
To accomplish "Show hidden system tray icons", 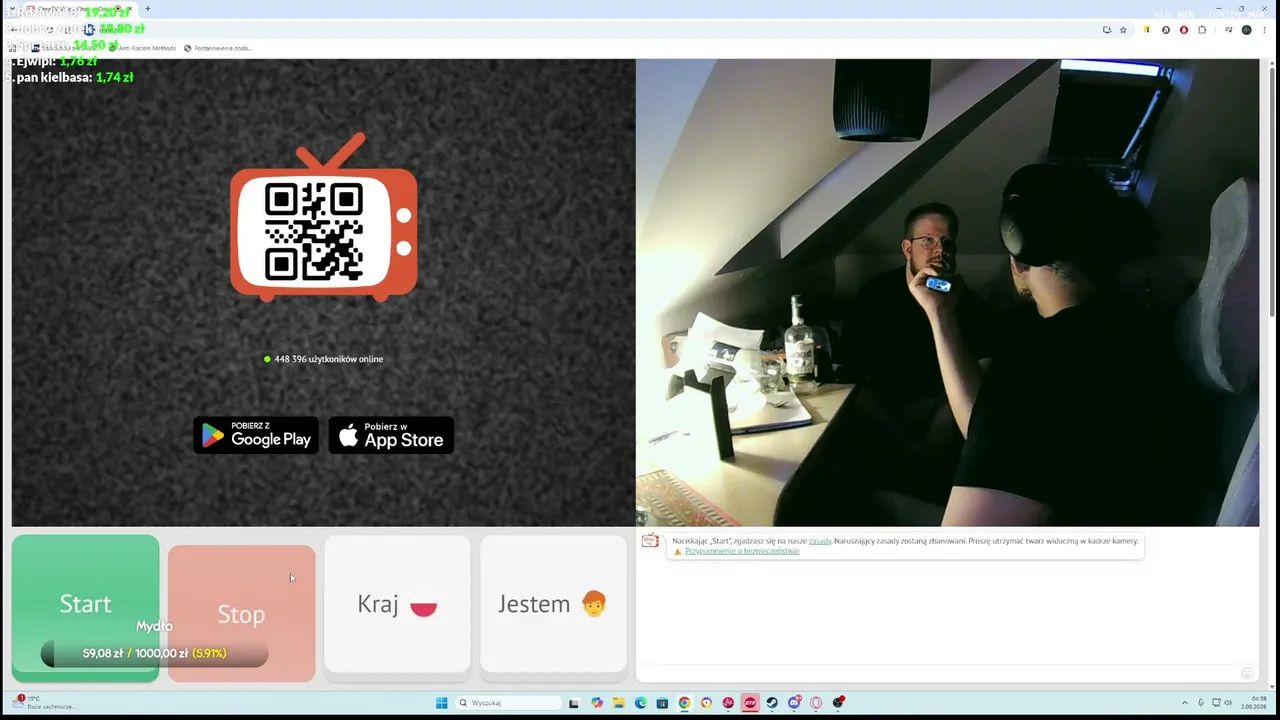I will 1185,702.
